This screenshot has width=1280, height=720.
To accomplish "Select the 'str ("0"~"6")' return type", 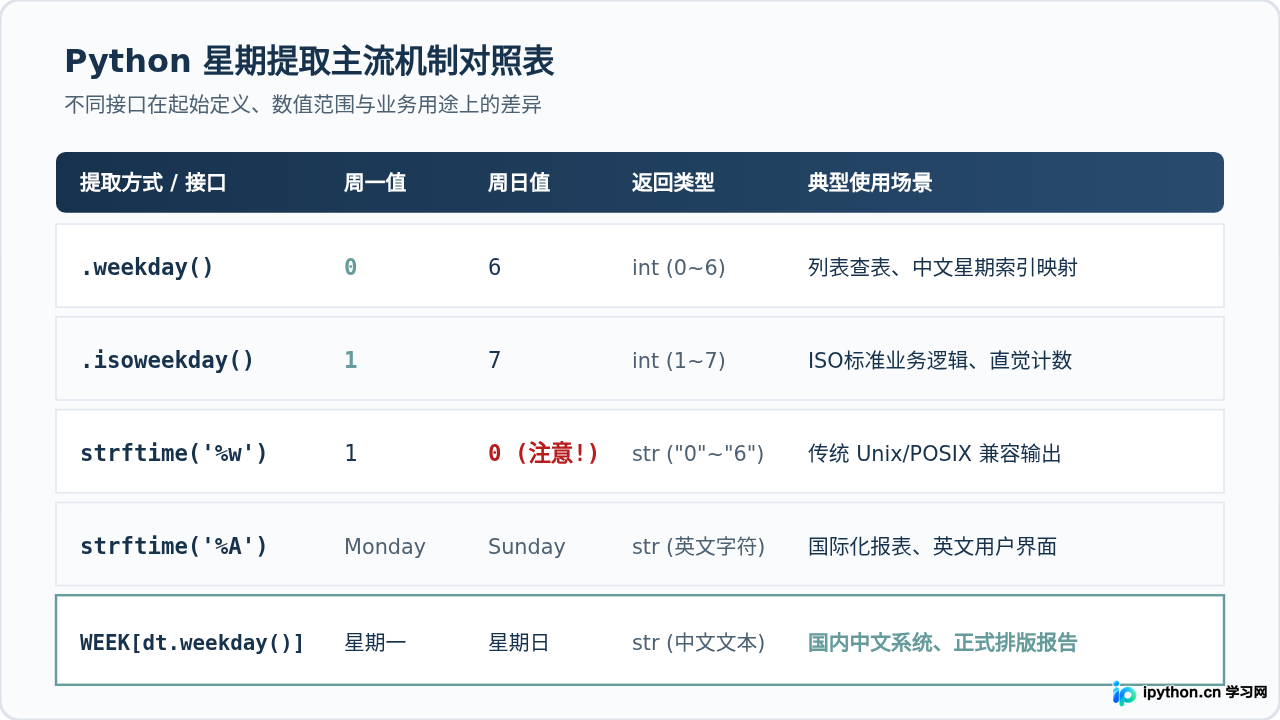I will [698, 454].
